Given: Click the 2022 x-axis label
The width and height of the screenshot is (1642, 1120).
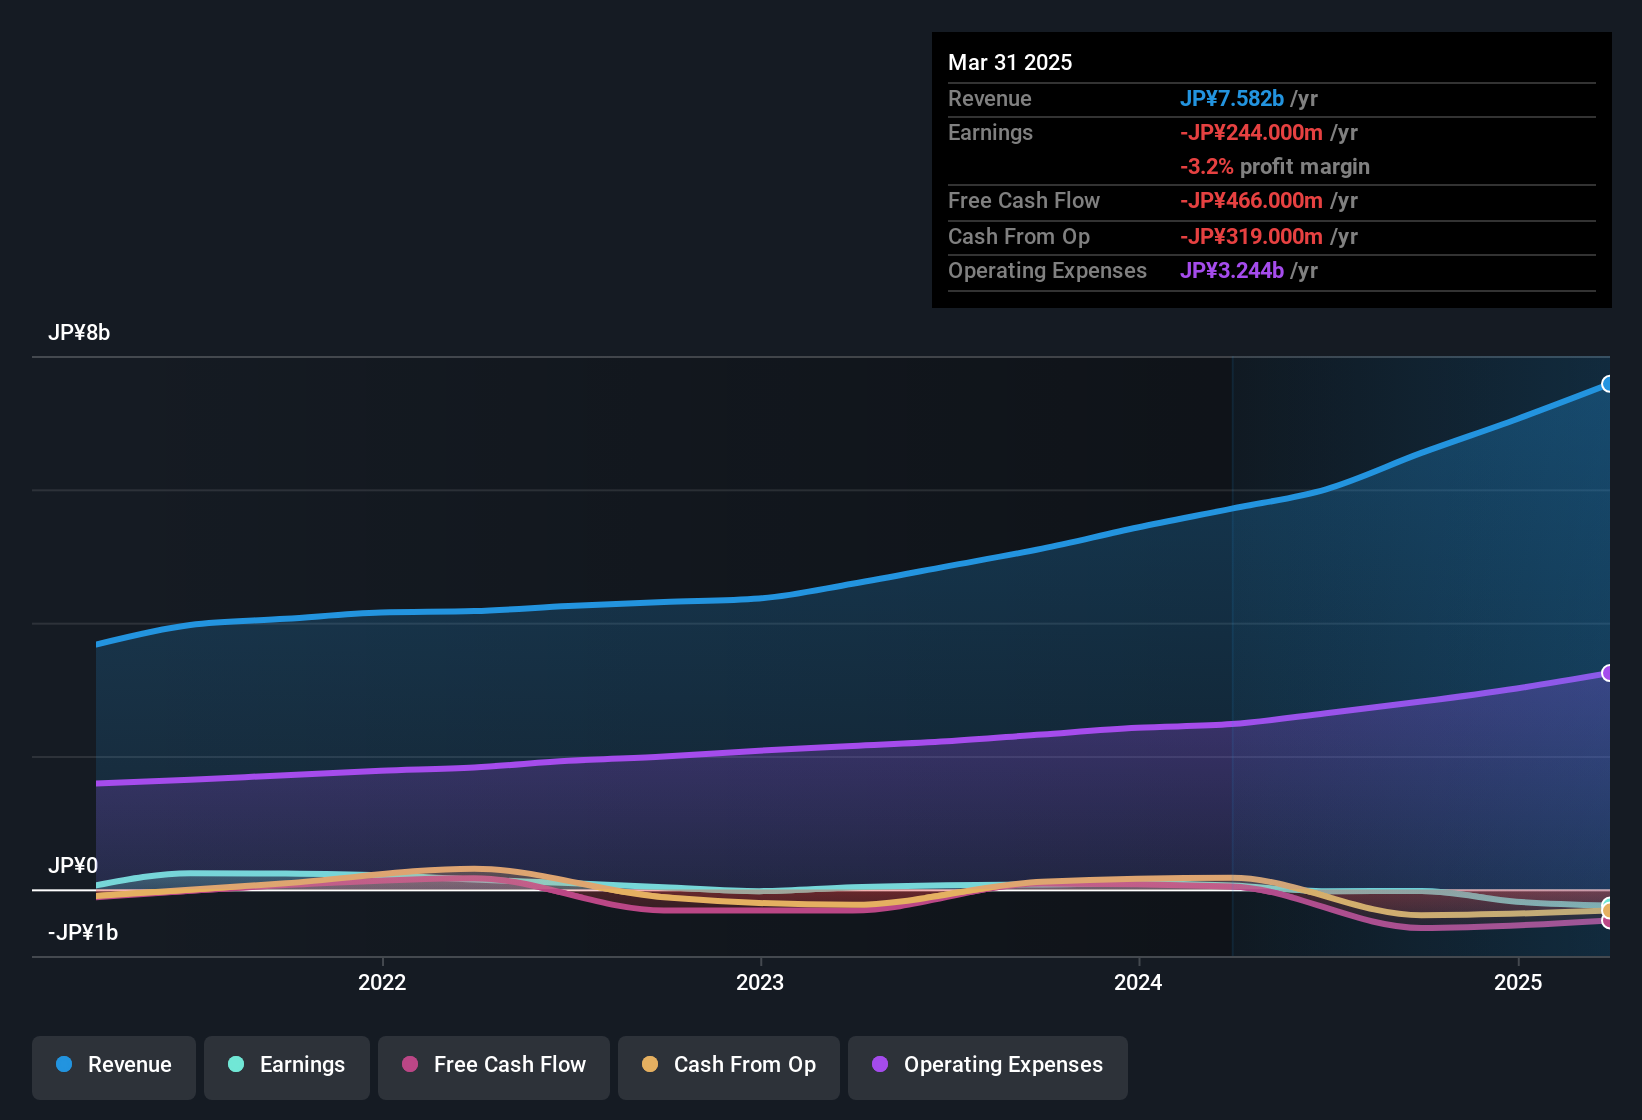Looking at the screenshot, I should coord(382,982).
